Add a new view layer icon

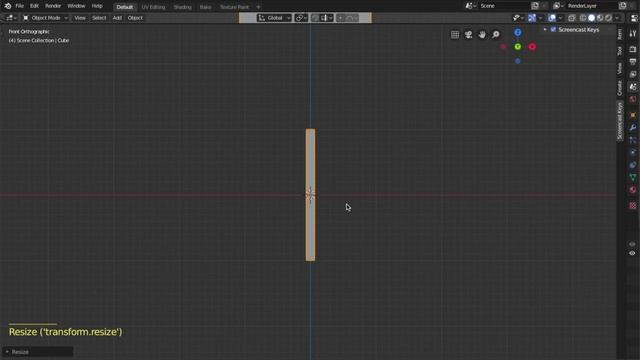pos(622,6)
